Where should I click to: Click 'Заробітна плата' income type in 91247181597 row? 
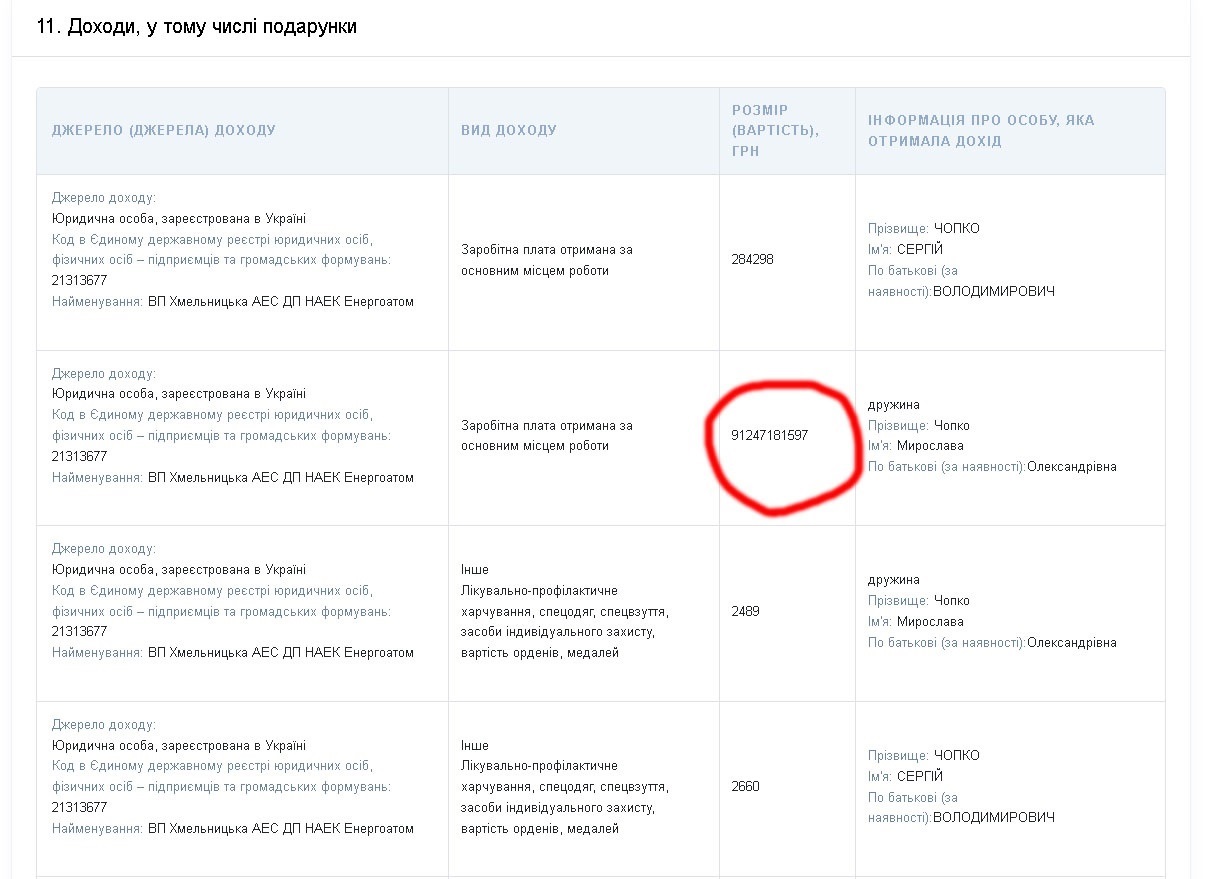click(547, 436)
